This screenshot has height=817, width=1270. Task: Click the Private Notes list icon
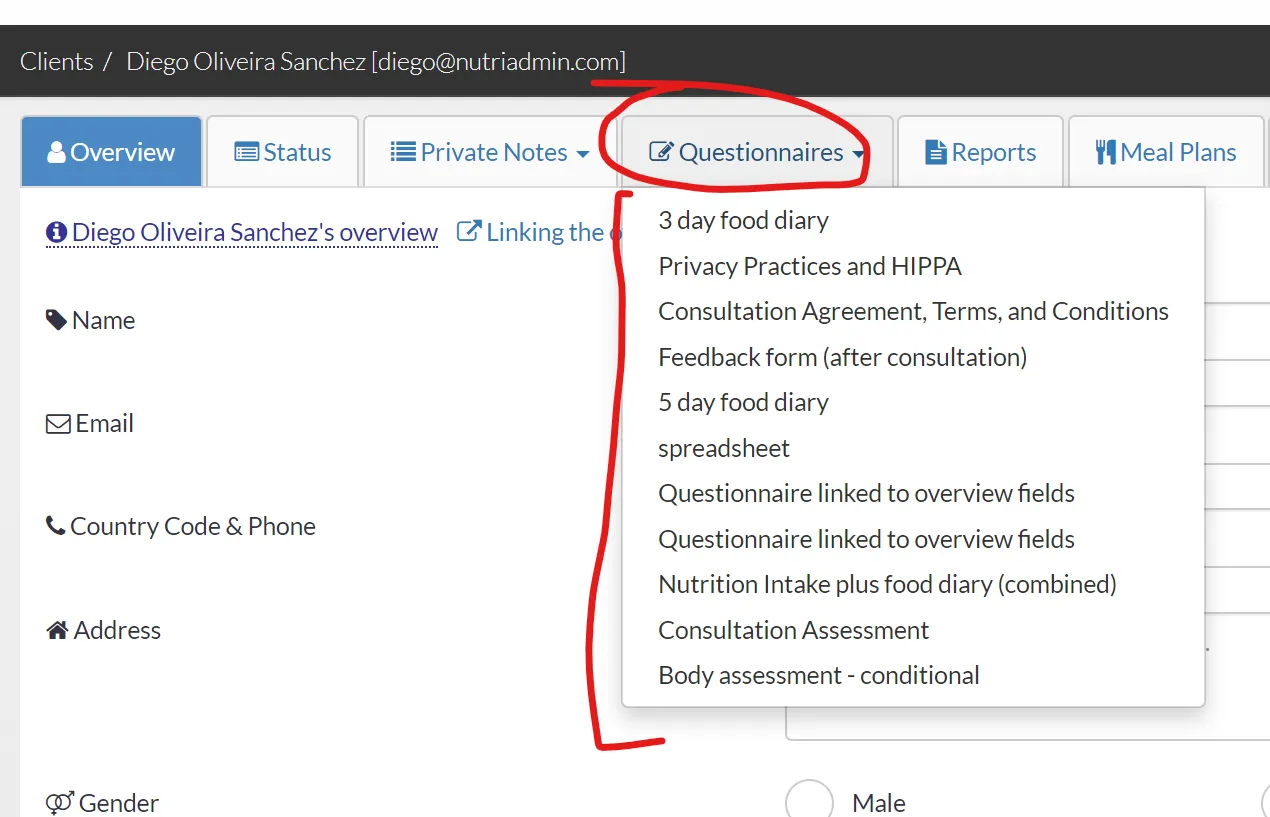[x=402, y=153]
